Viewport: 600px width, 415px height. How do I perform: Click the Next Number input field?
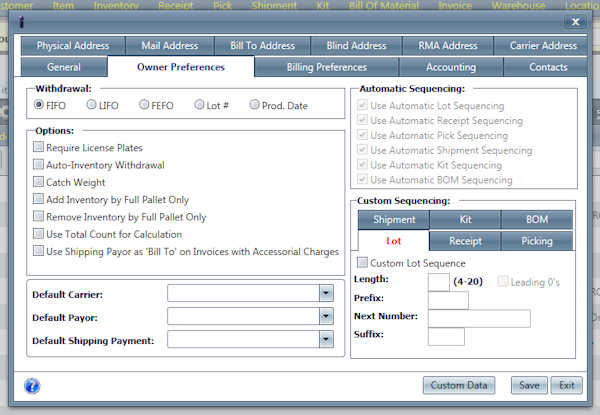click(479, 319)
